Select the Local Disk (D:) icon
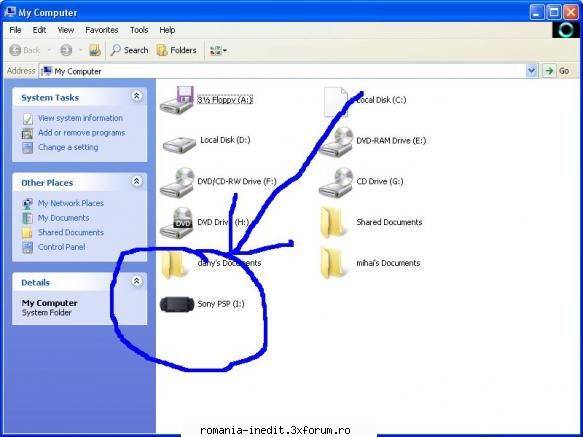 (179, 144)
